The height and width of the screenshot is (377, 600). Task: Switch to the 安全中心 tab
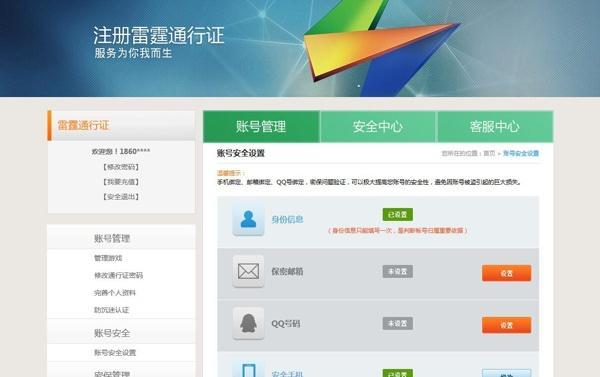tap(378, 127)
